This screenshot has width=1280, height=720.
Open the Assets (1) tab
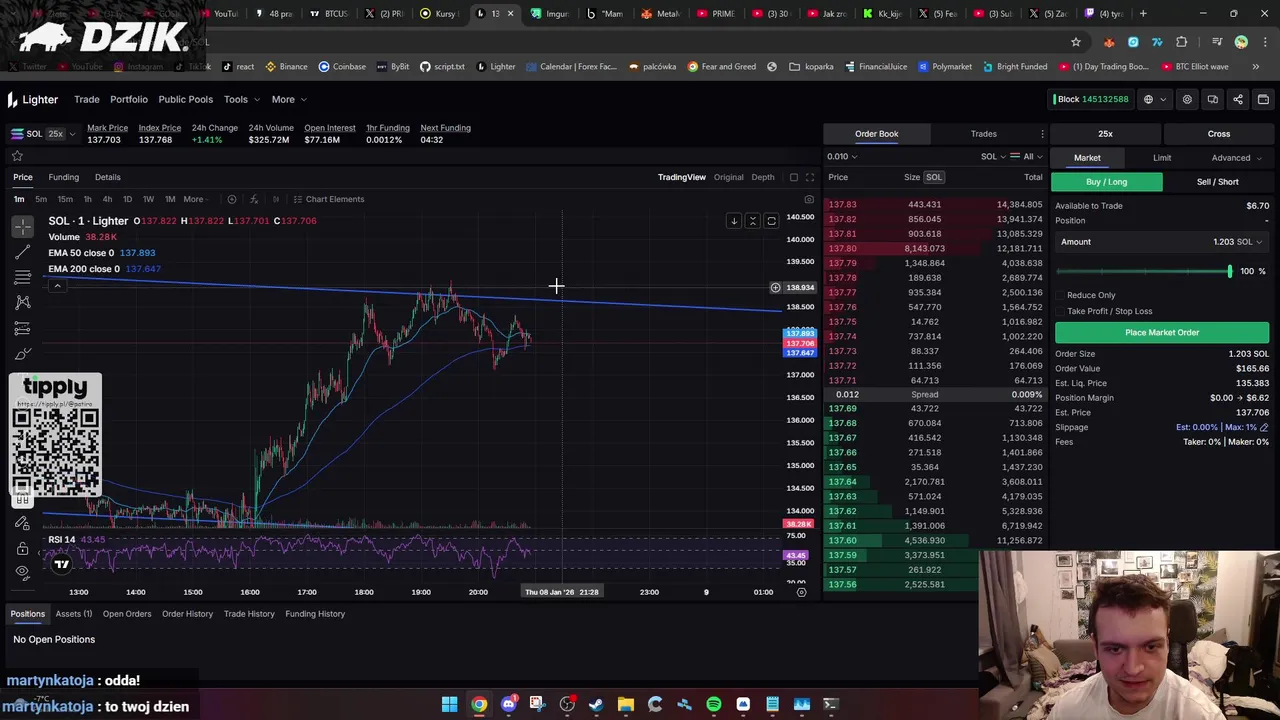[74, 614]
